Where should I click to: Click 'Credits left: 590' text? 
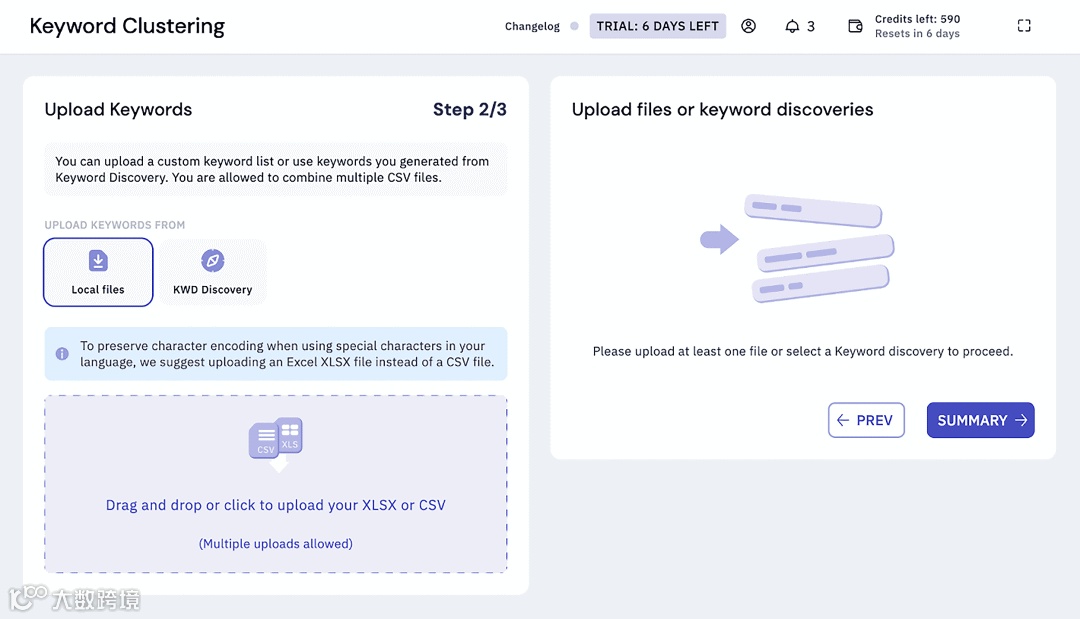[917, 19]
